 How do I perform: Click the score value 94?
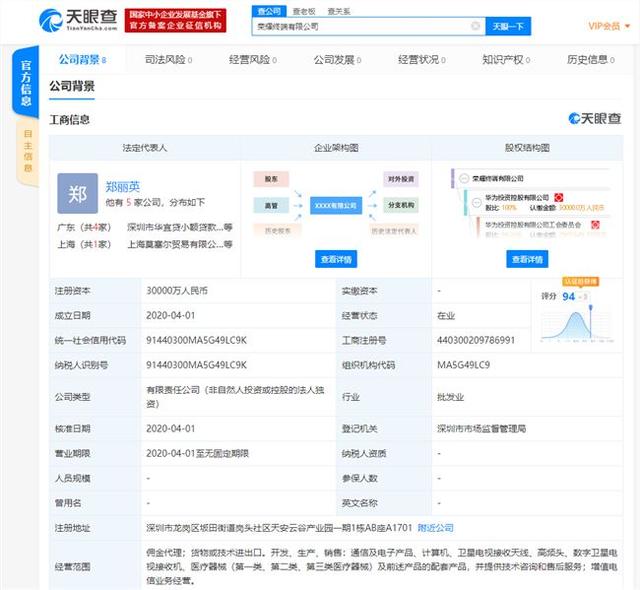click(x=569, y=296)
